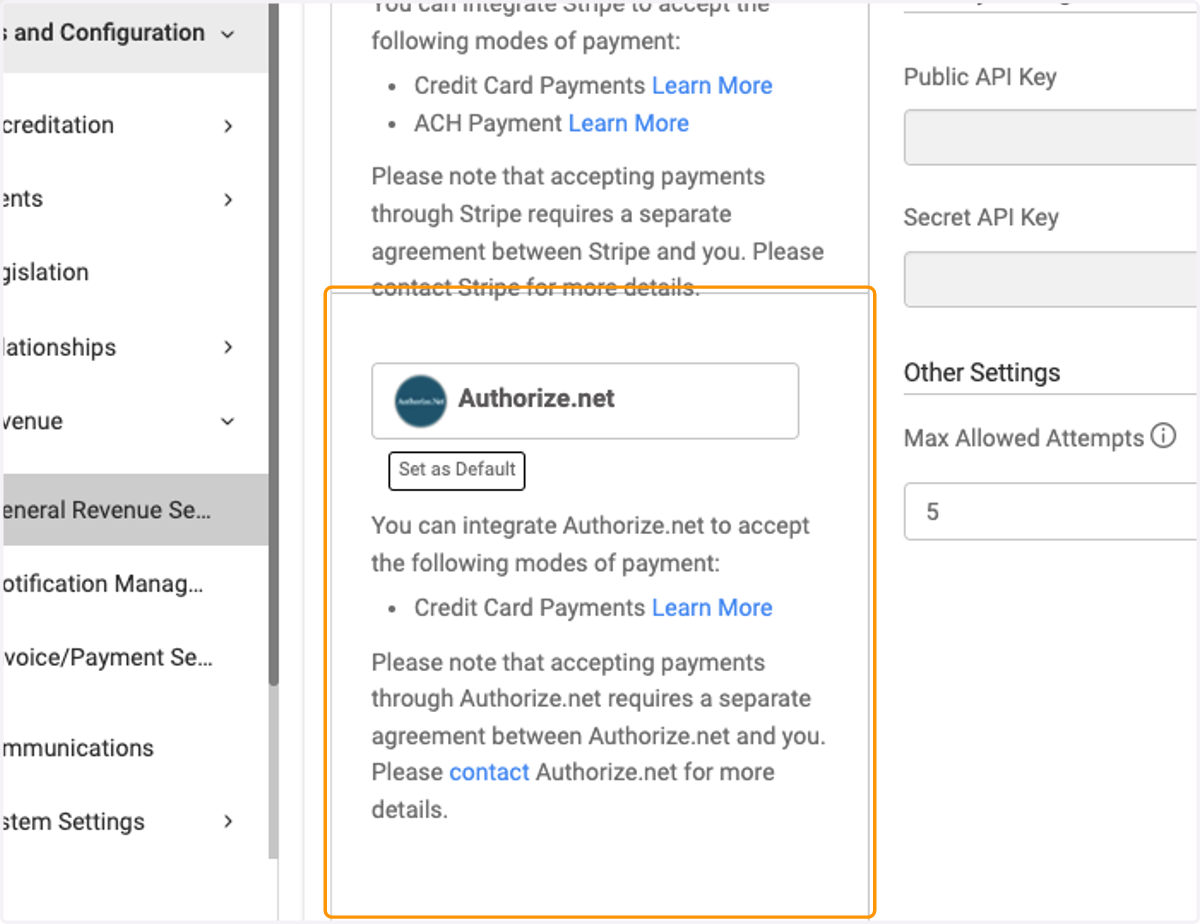
Task: Click the Public API Key label
Action: tap(980, 78)
